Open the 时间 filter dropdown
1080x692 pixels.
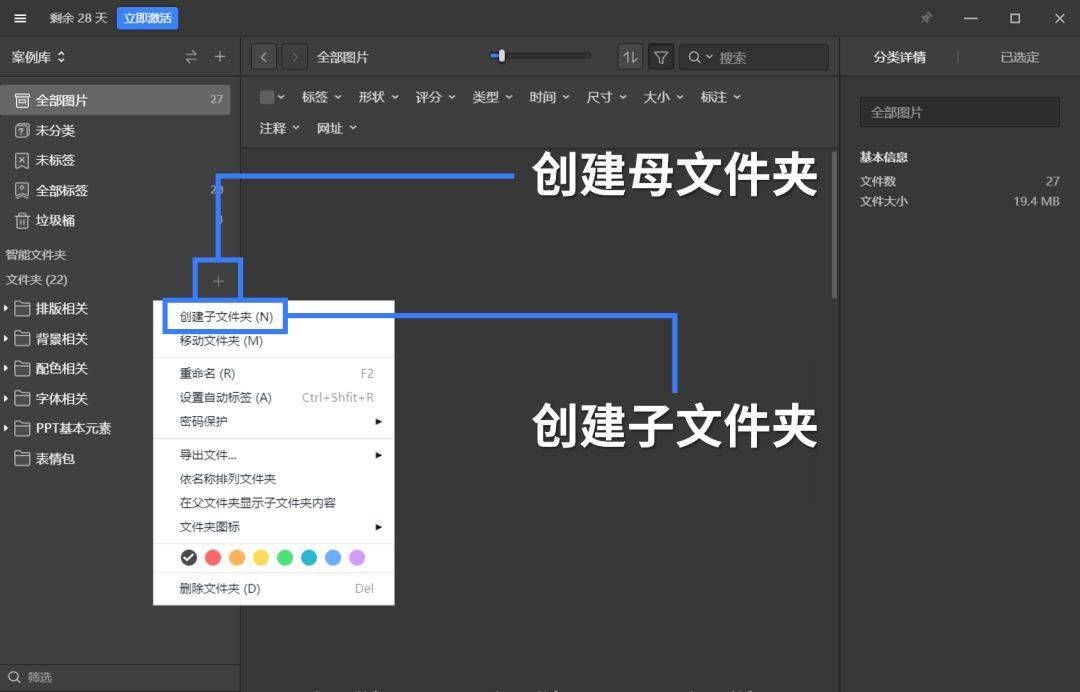pos(550,97)
